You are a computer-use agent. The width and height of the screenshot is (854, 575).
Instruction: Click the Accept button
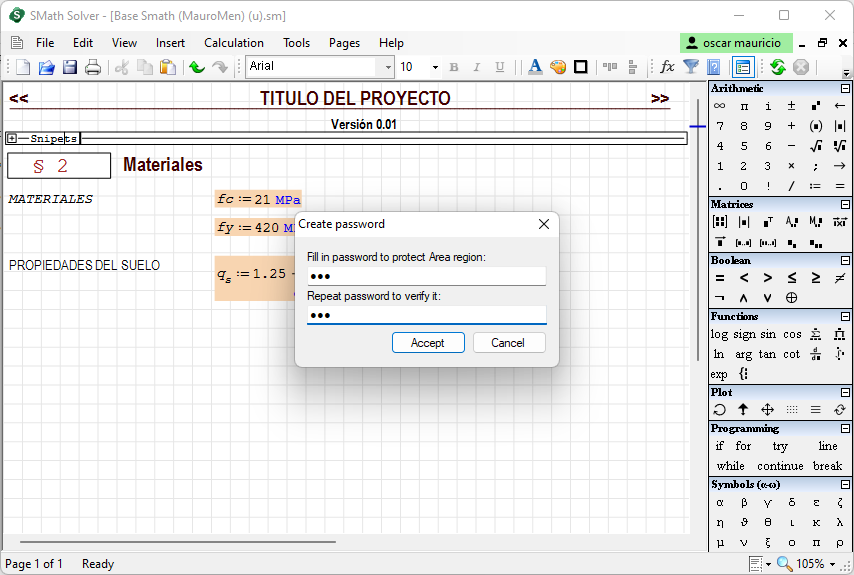(427, 343)
